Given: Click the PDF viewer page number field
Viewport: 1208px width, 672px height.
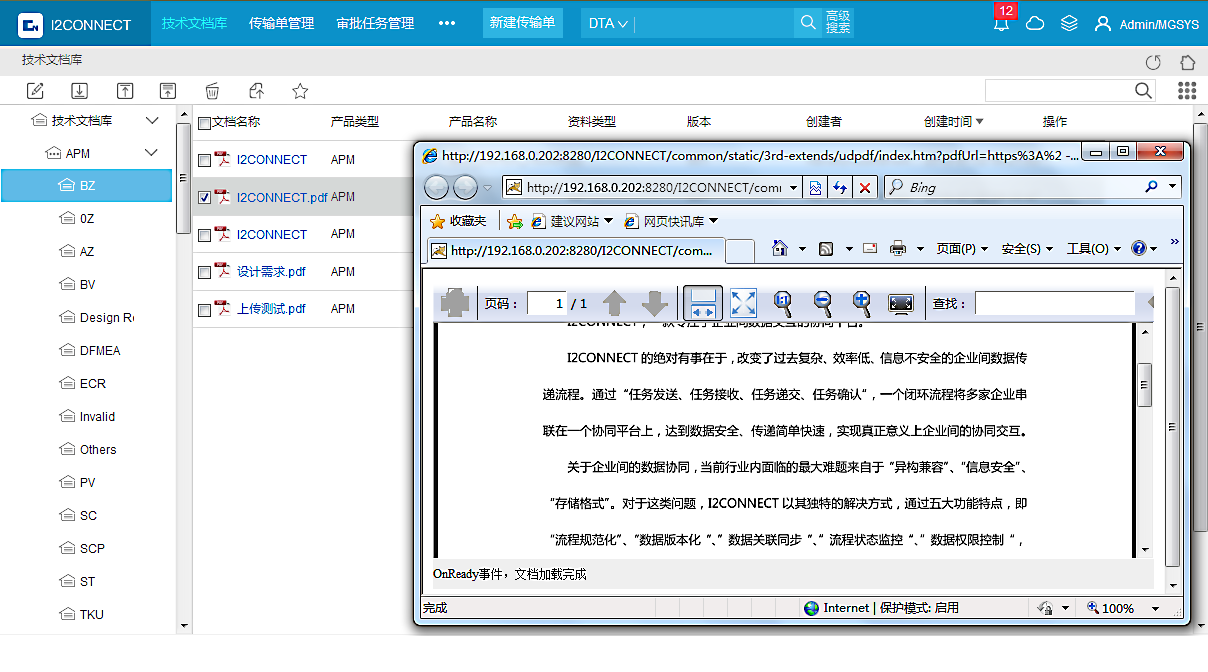Looking at the screenshot, I should (547, 303).
